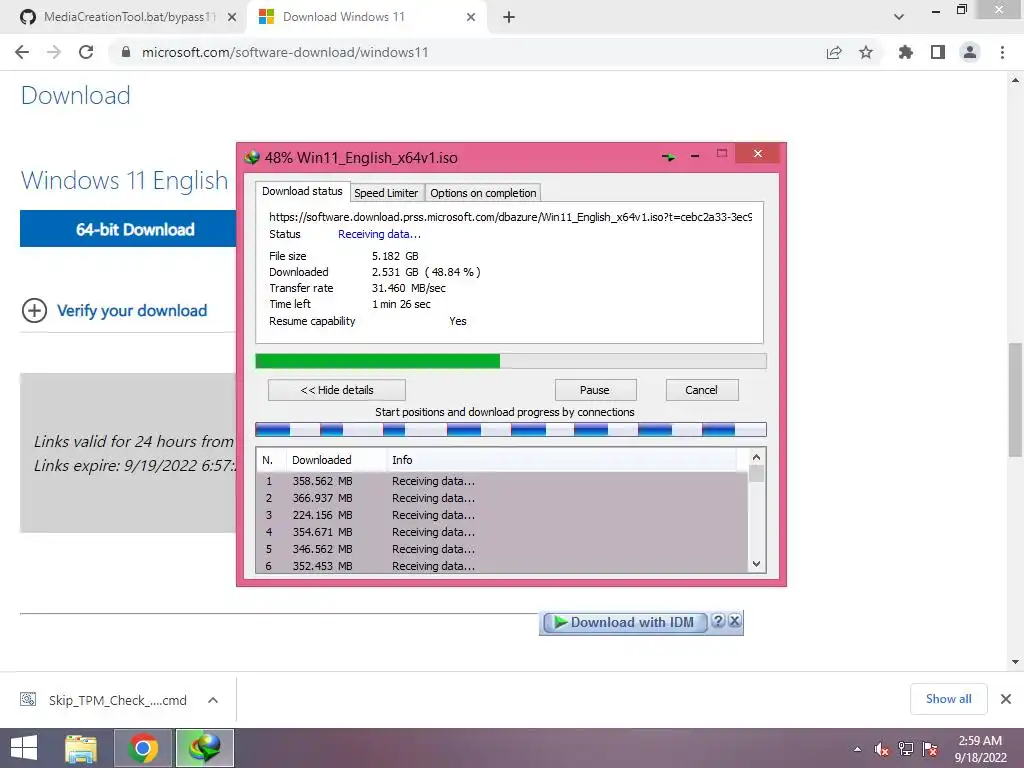Click the IDM globe icon in dialog title
The width and height of the screenshot is (1024, 768).
coord(251,157)
